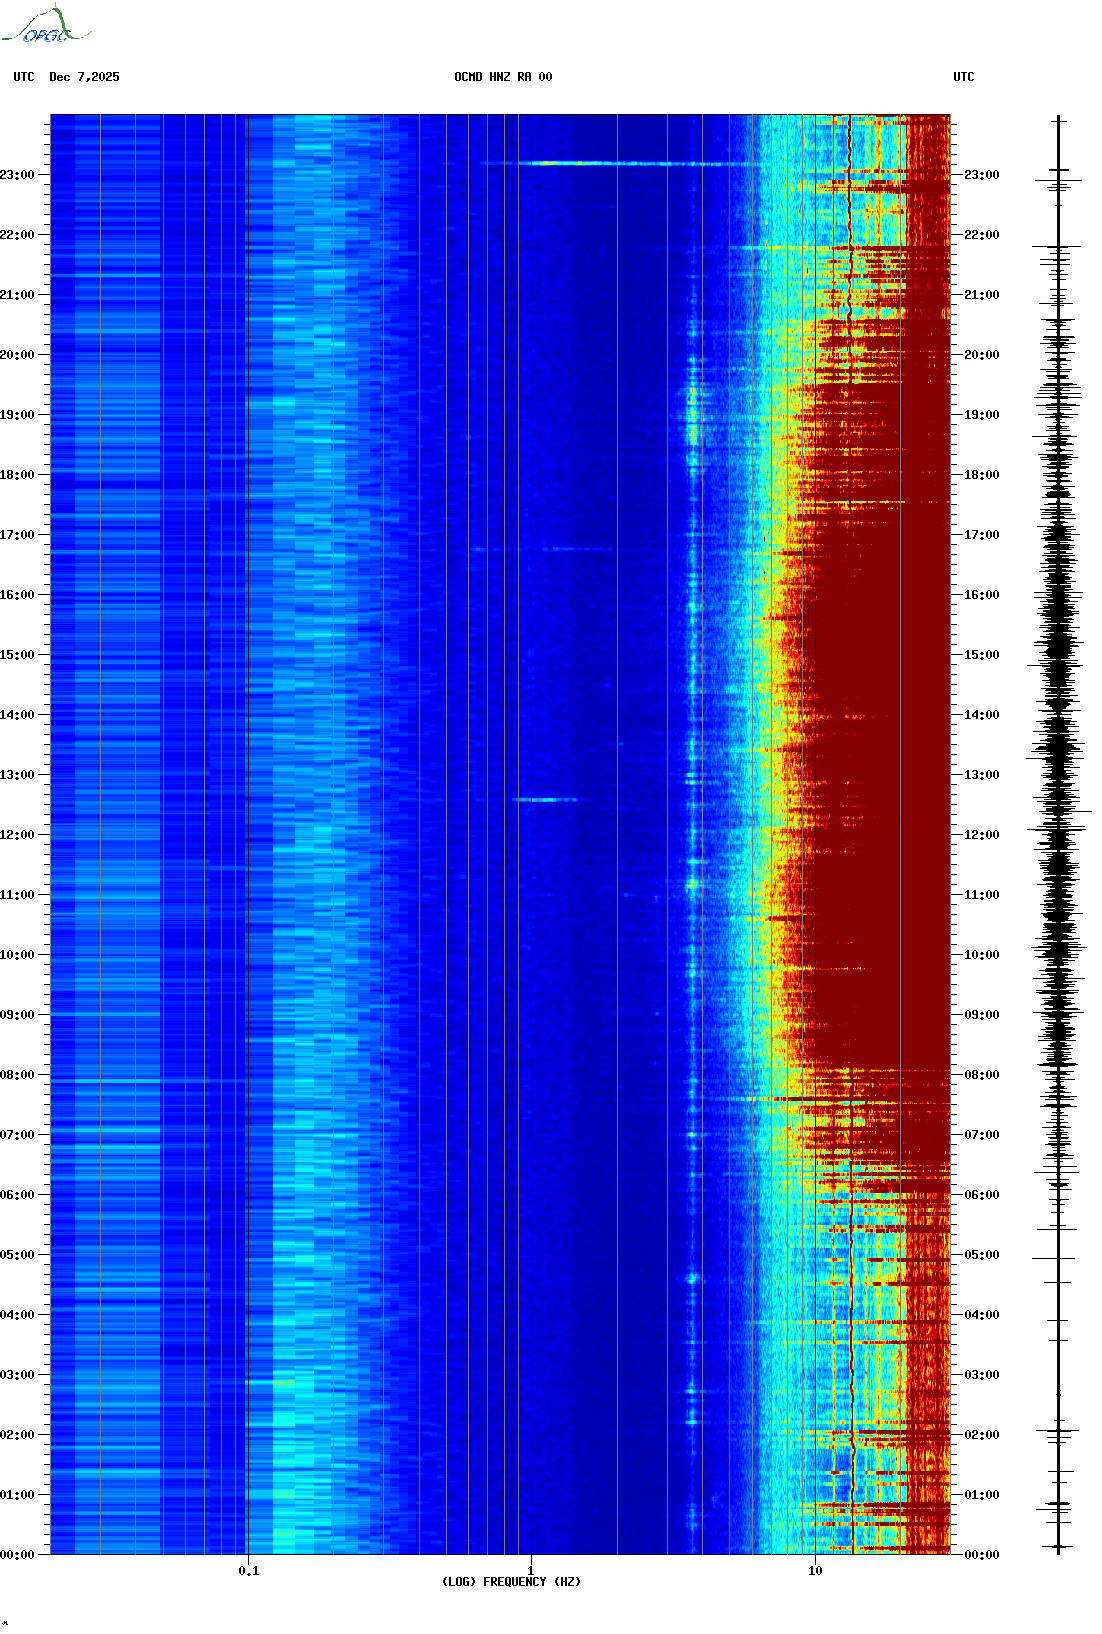The width and height of the screenshot is (1102, 1634).
Task: Click the (LOG) FREQUENCY (HZ) axis label
Action: pos(511,1581)
